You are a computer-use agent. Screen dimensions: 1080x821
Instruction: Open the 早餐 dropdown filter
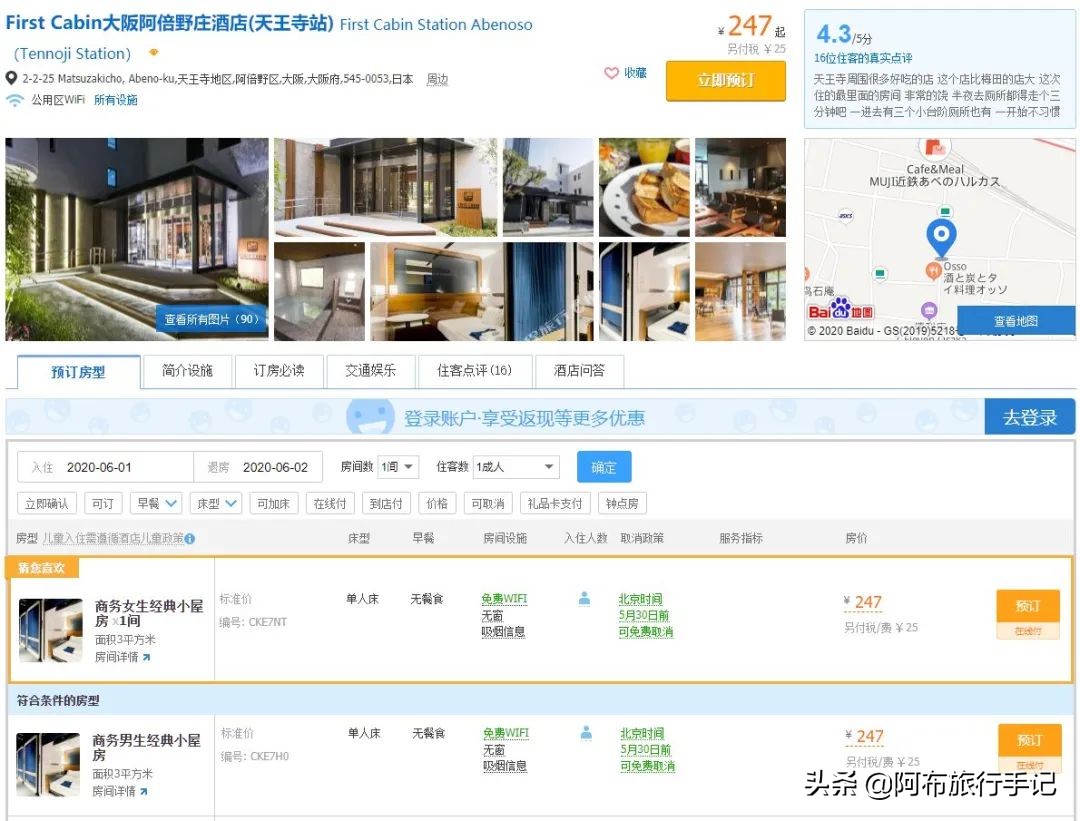156,503
